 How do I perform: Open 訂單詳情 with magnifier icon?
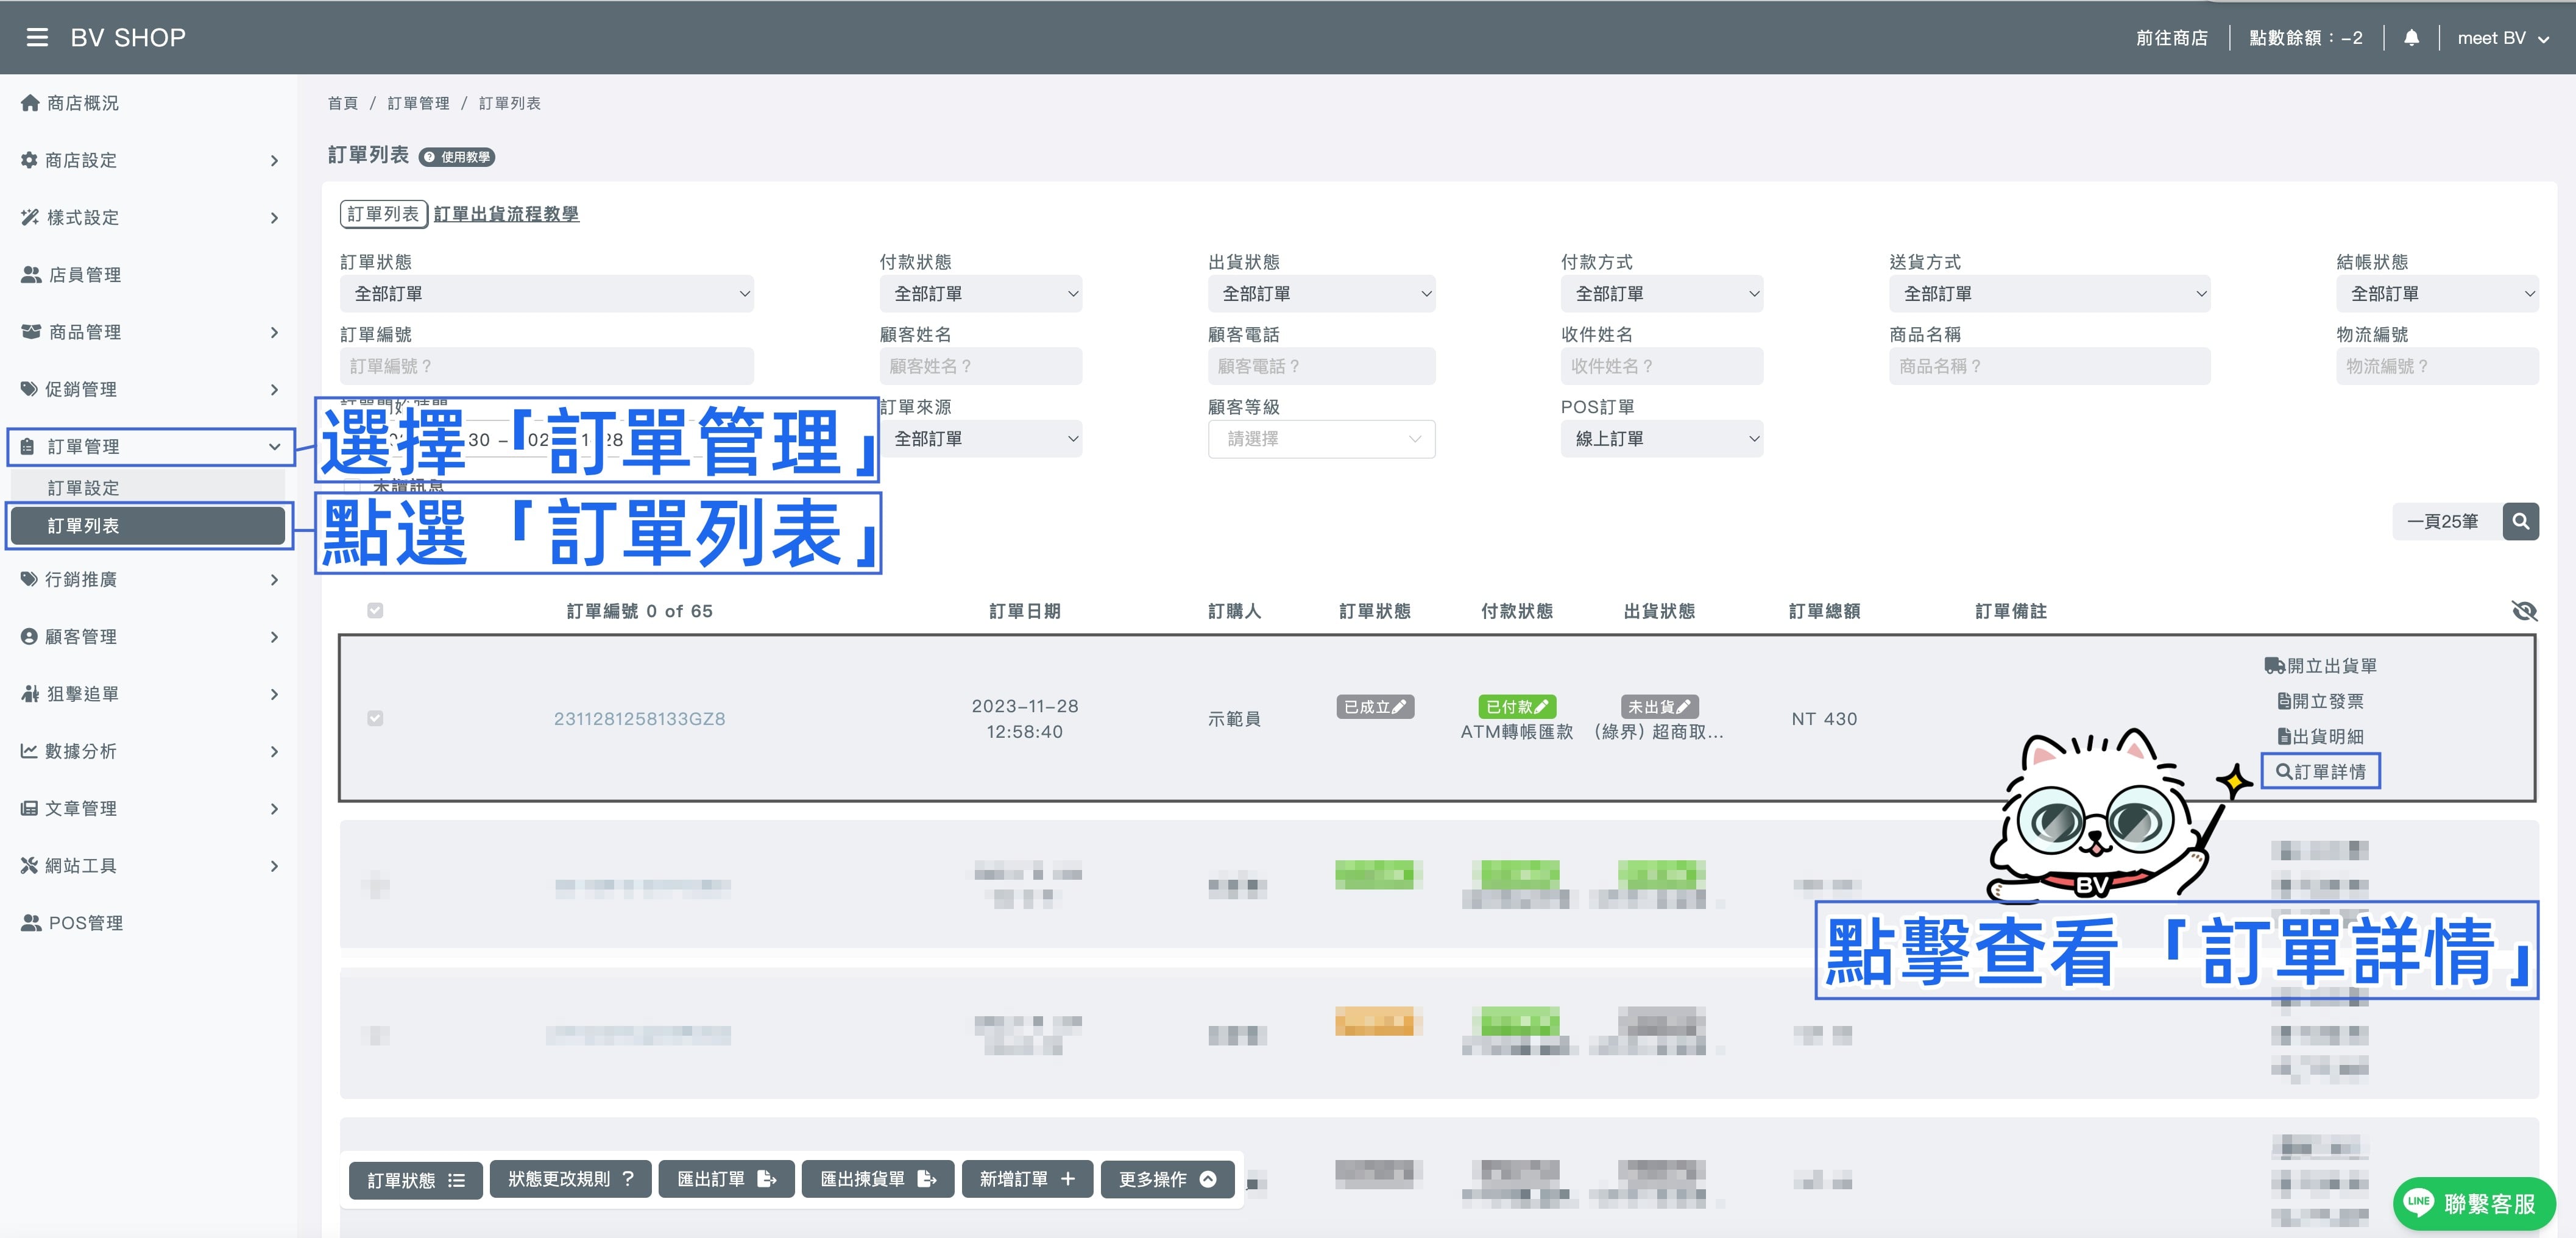[x=2320, y=771]
